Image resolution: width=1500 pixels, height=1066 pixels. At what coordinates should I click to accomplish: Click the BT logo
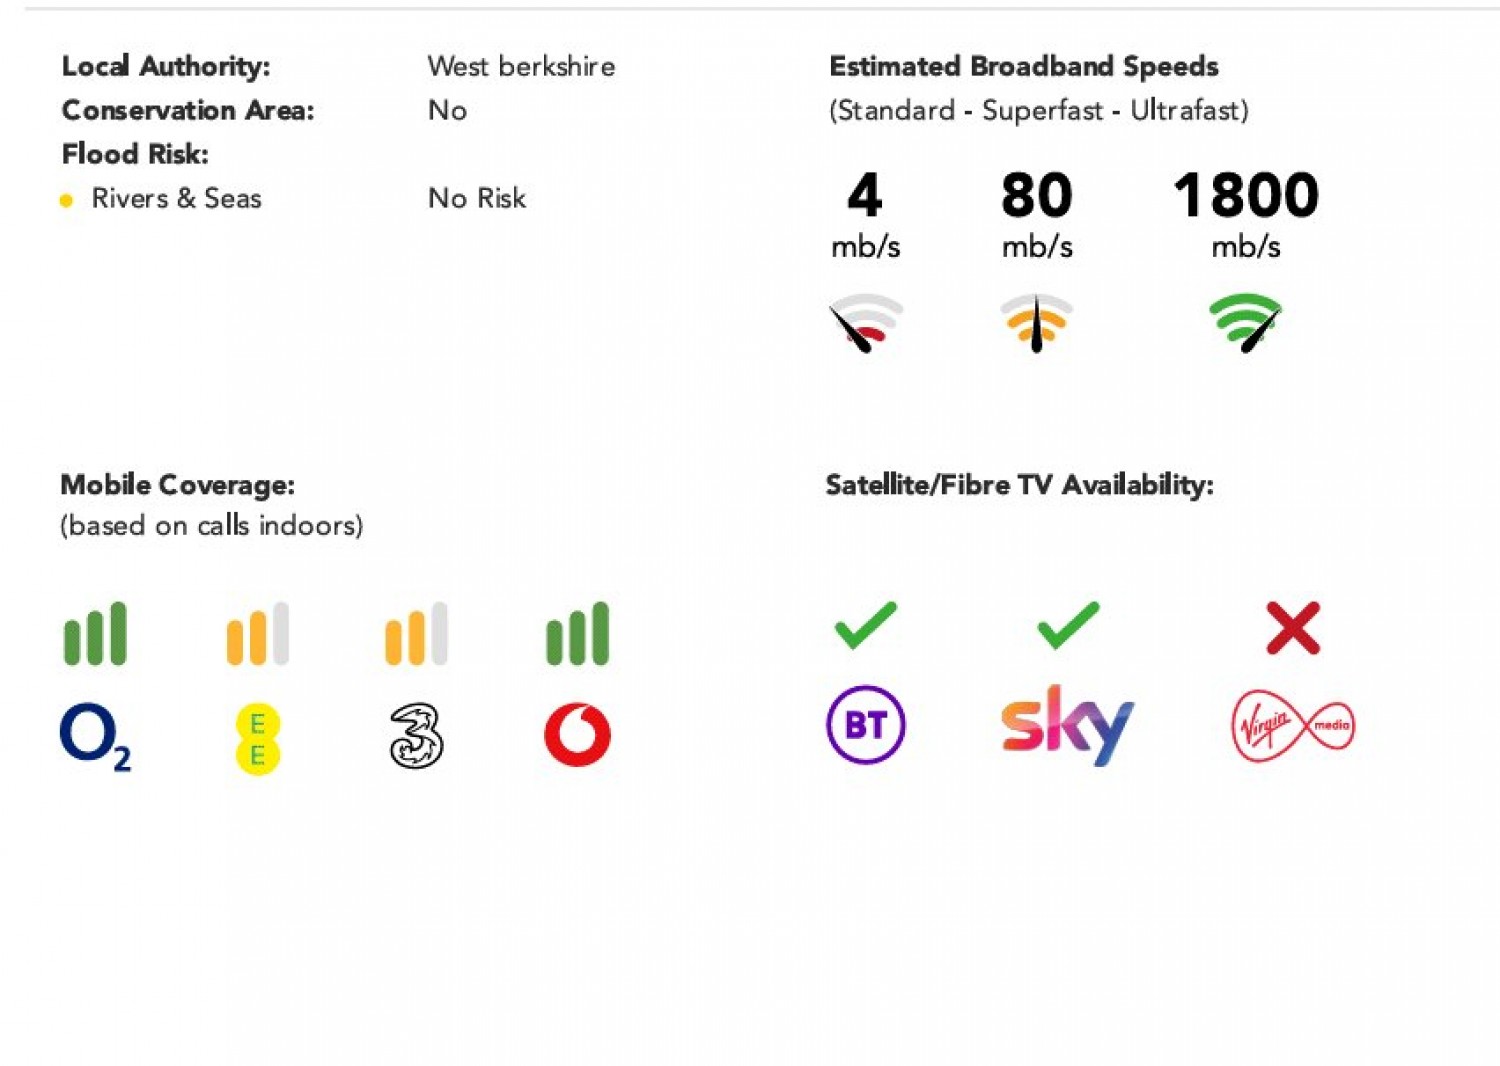point(866,724)
